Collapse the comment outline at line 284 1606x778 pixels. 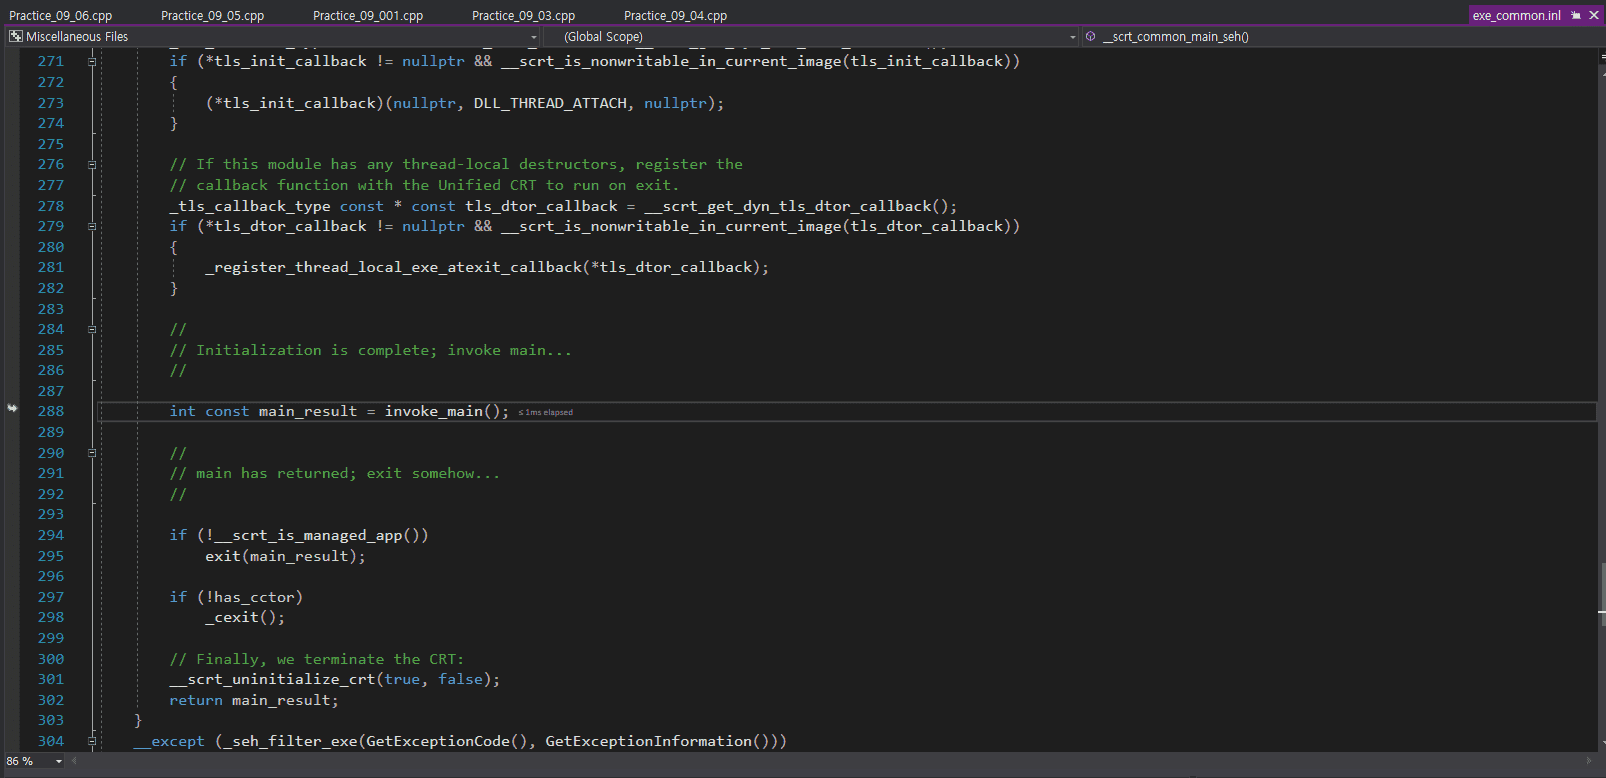92,329
